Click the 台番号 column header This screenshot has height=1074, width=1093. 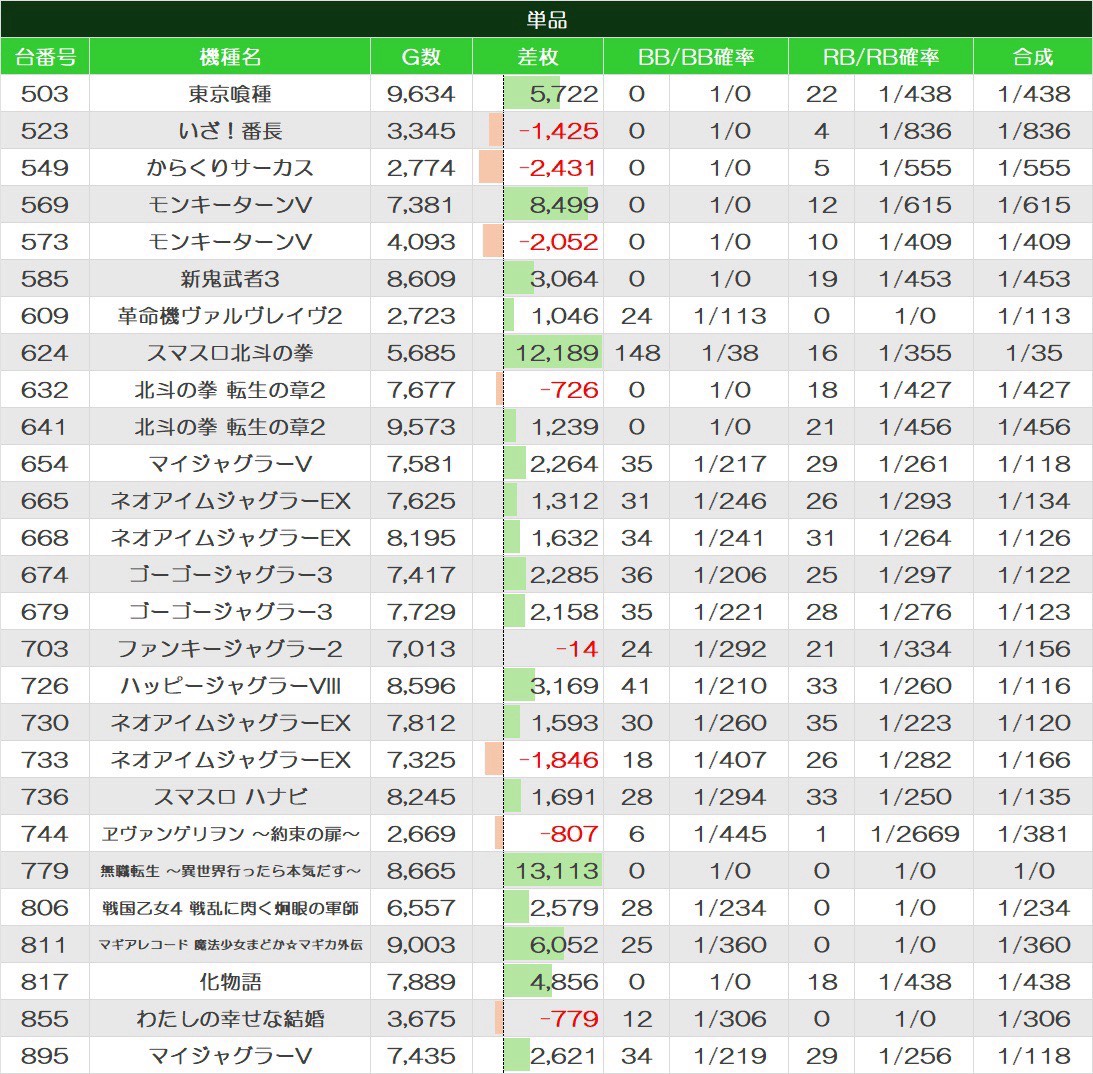(45, 56)
